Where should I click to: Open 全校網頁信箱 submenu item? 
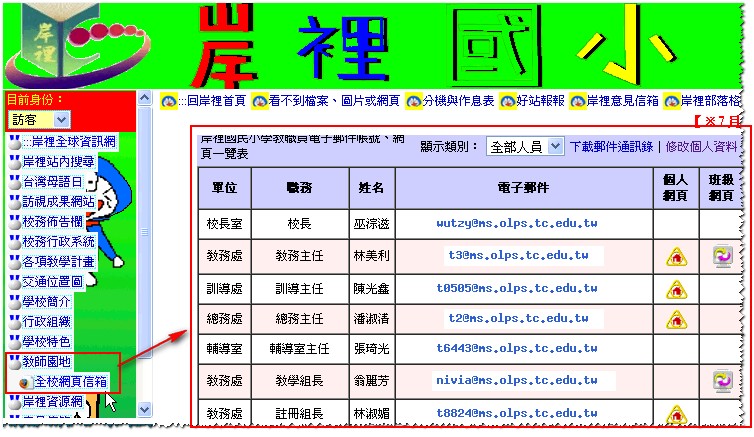[x=71, y=382]
